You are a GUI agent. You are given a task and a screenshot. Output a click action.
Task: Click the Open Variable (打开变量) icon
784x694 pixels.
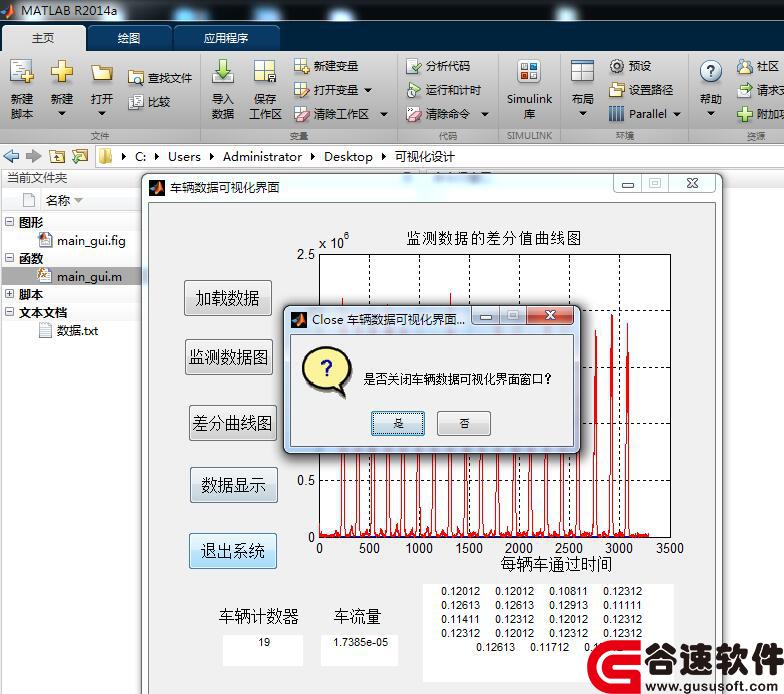point(302,90)
